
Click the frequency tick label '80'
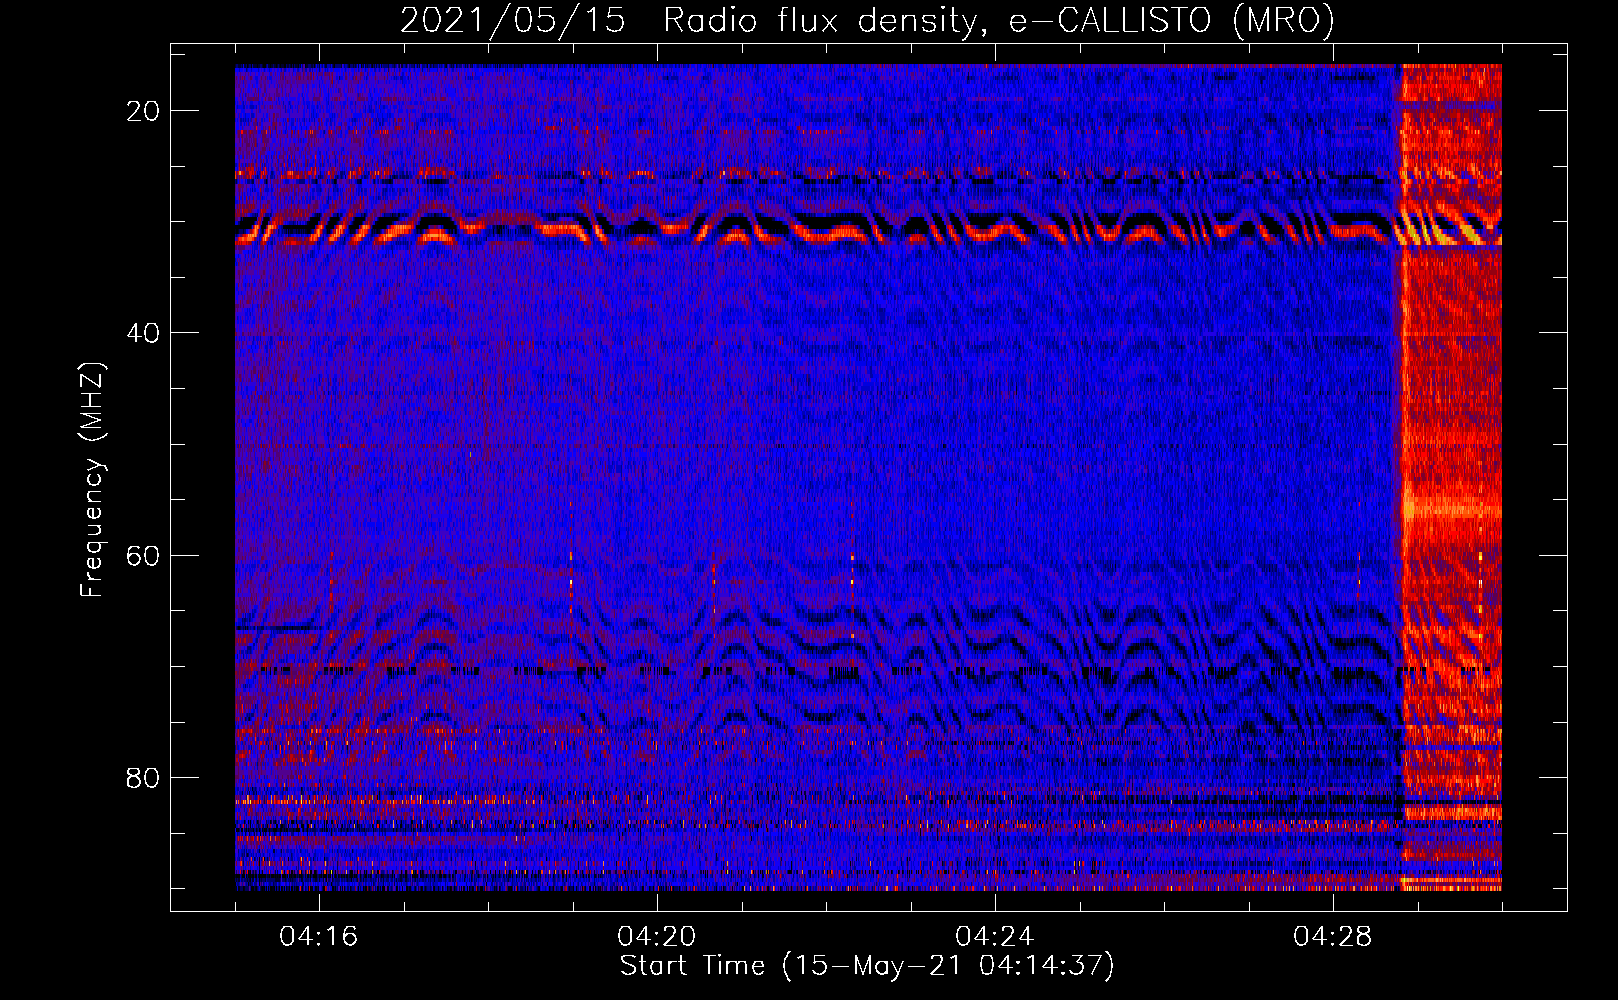144,777
